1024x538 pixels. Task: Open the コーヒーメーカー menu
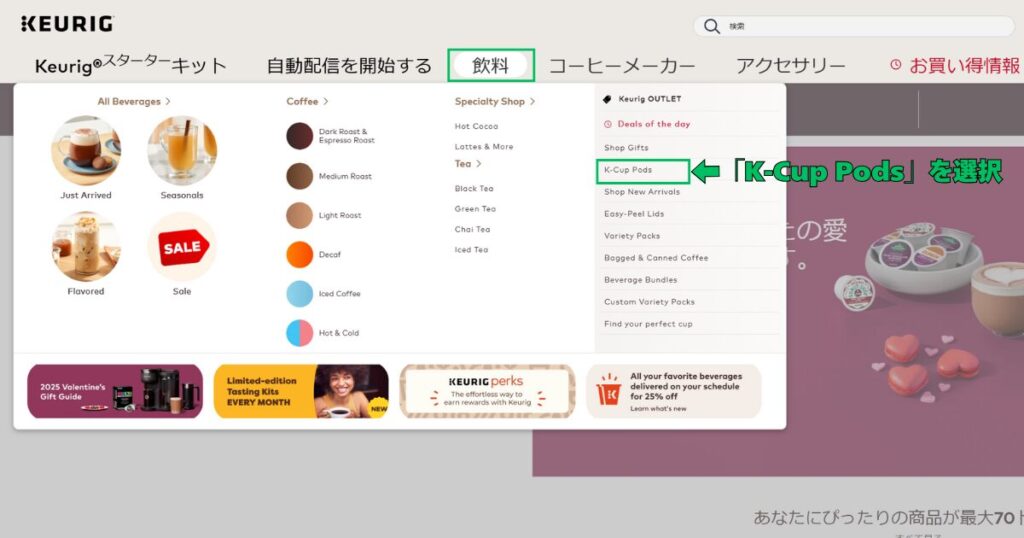(x=622, y=65)
